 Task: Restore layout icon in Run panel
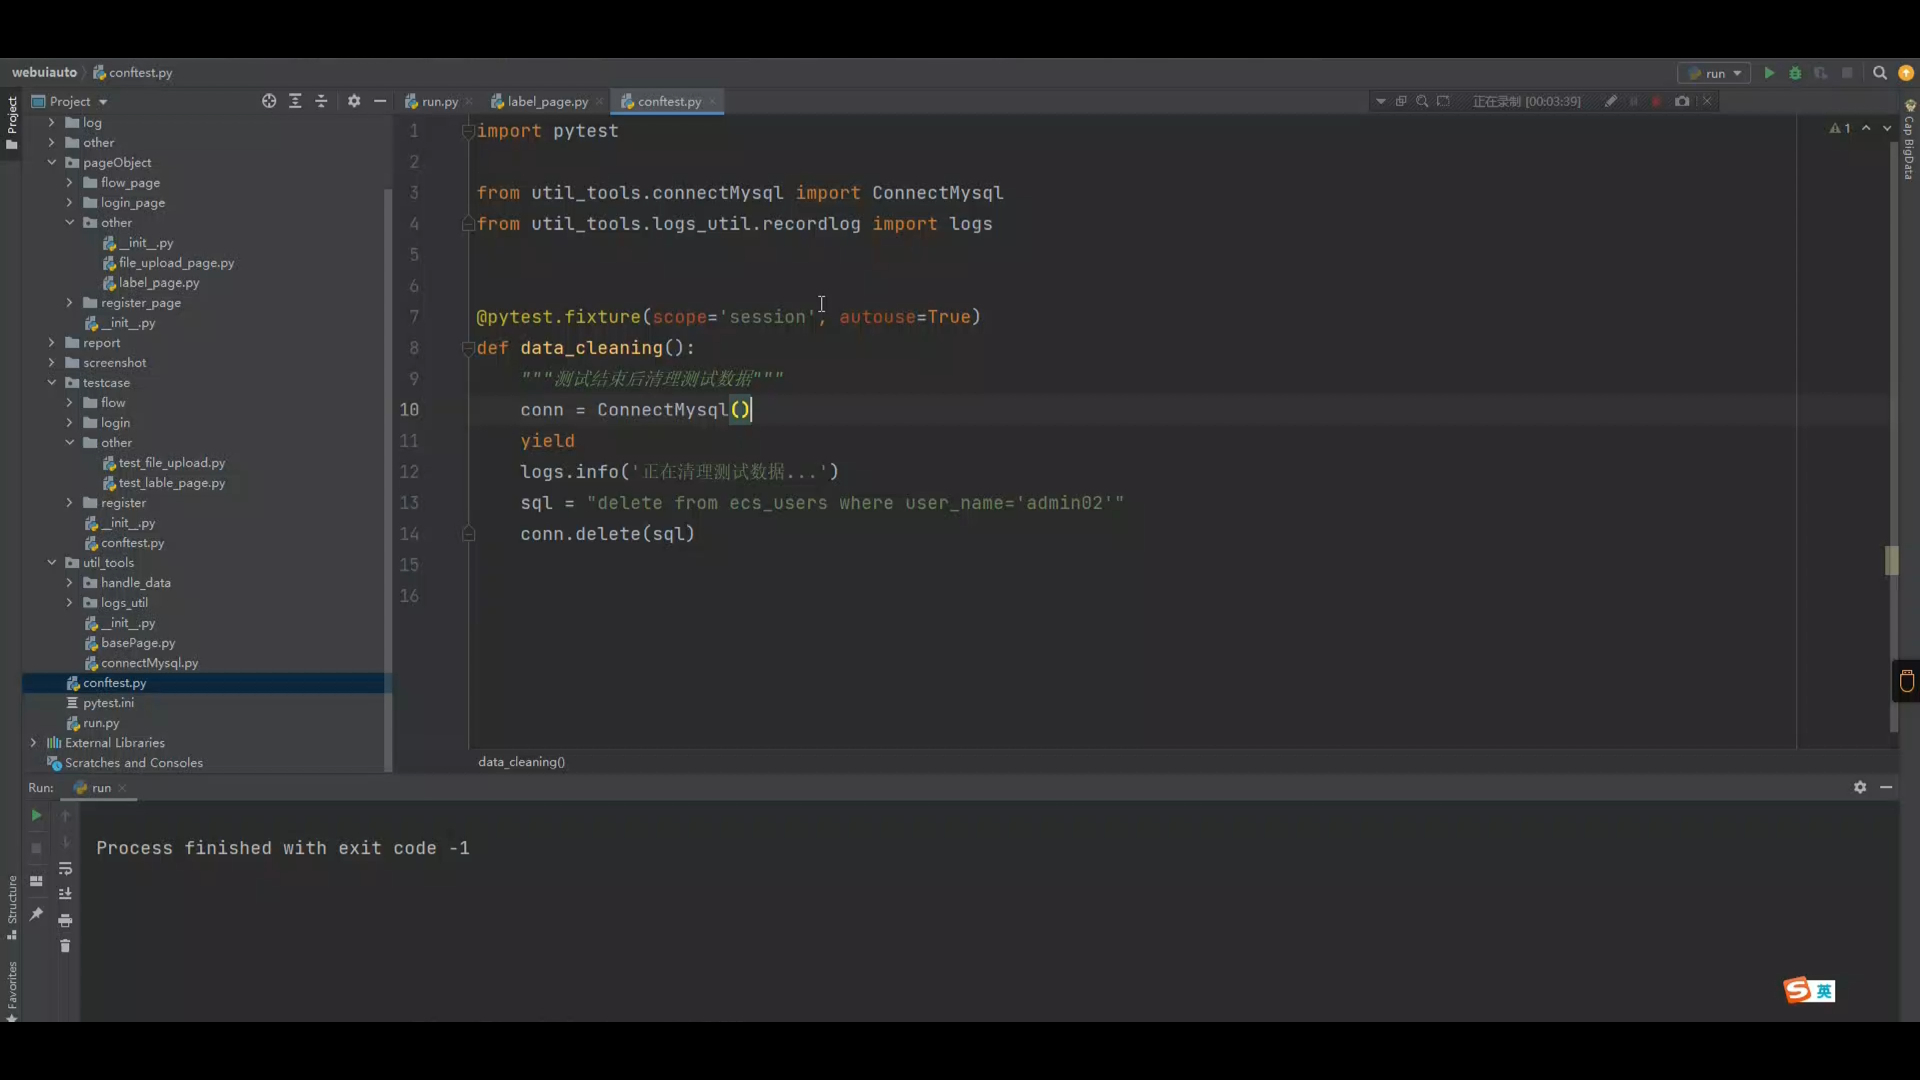pyautogui.click(x=36, y=881)
